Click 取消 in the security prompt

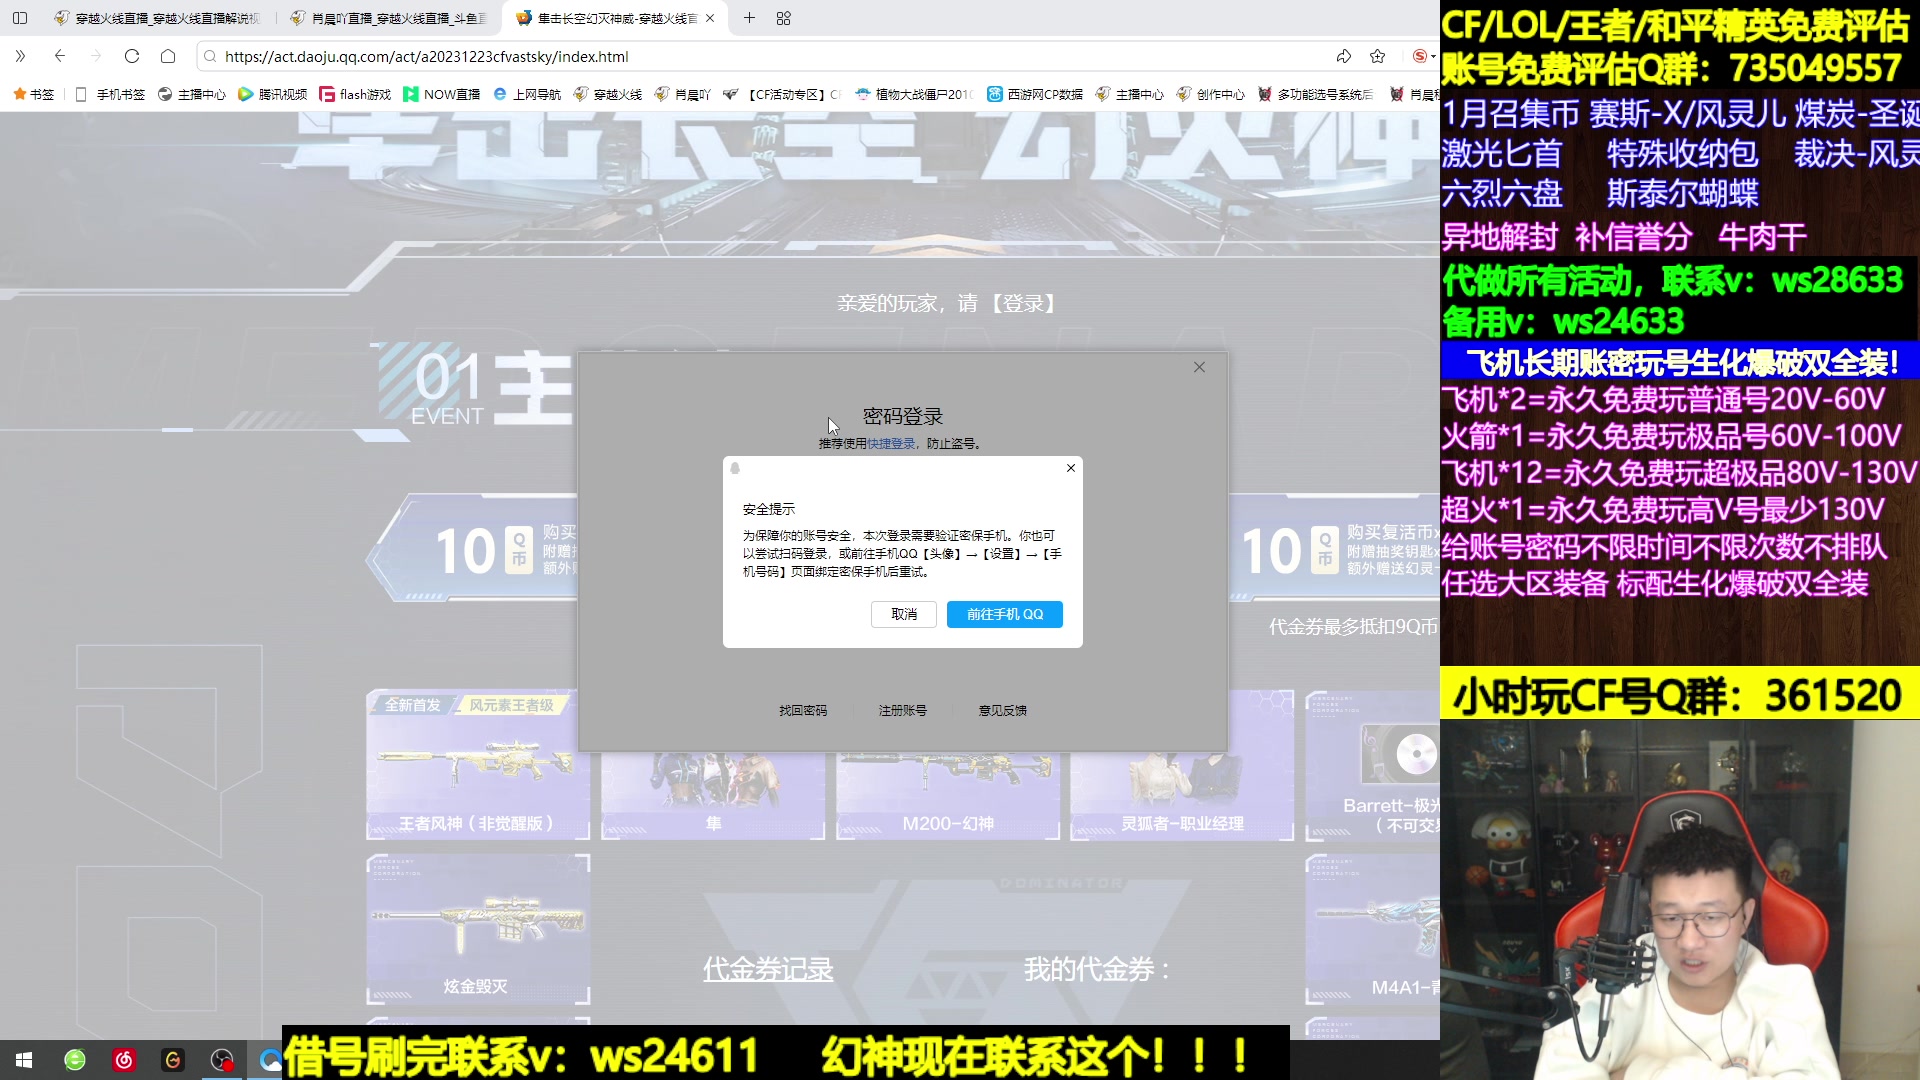[904, 614]
